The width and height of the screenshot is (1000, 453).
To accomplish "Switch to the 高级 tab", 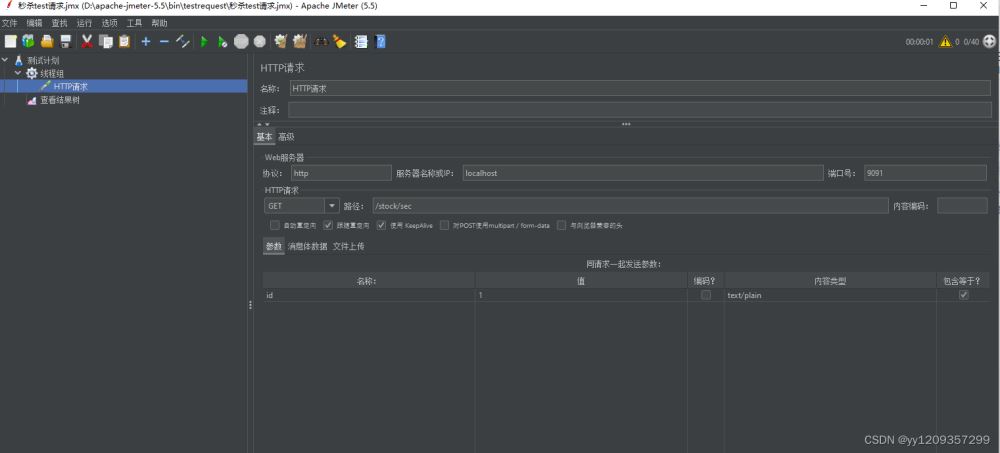I will click(286, 137).
